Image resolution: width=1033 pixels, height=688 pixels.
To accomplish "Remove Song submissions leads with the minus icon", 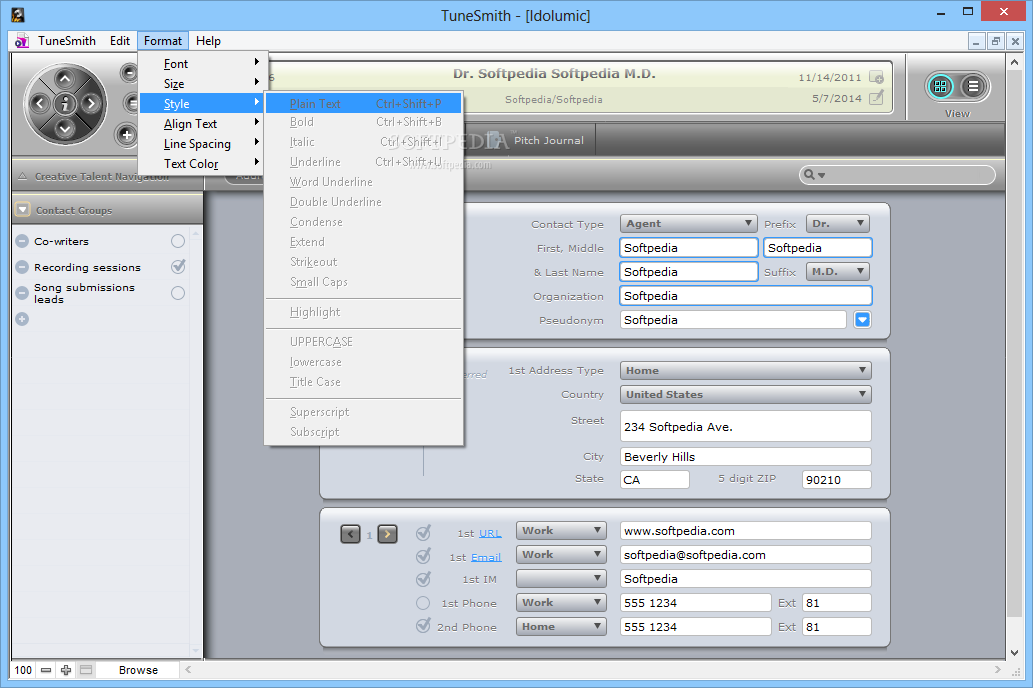I will [22, 292].
